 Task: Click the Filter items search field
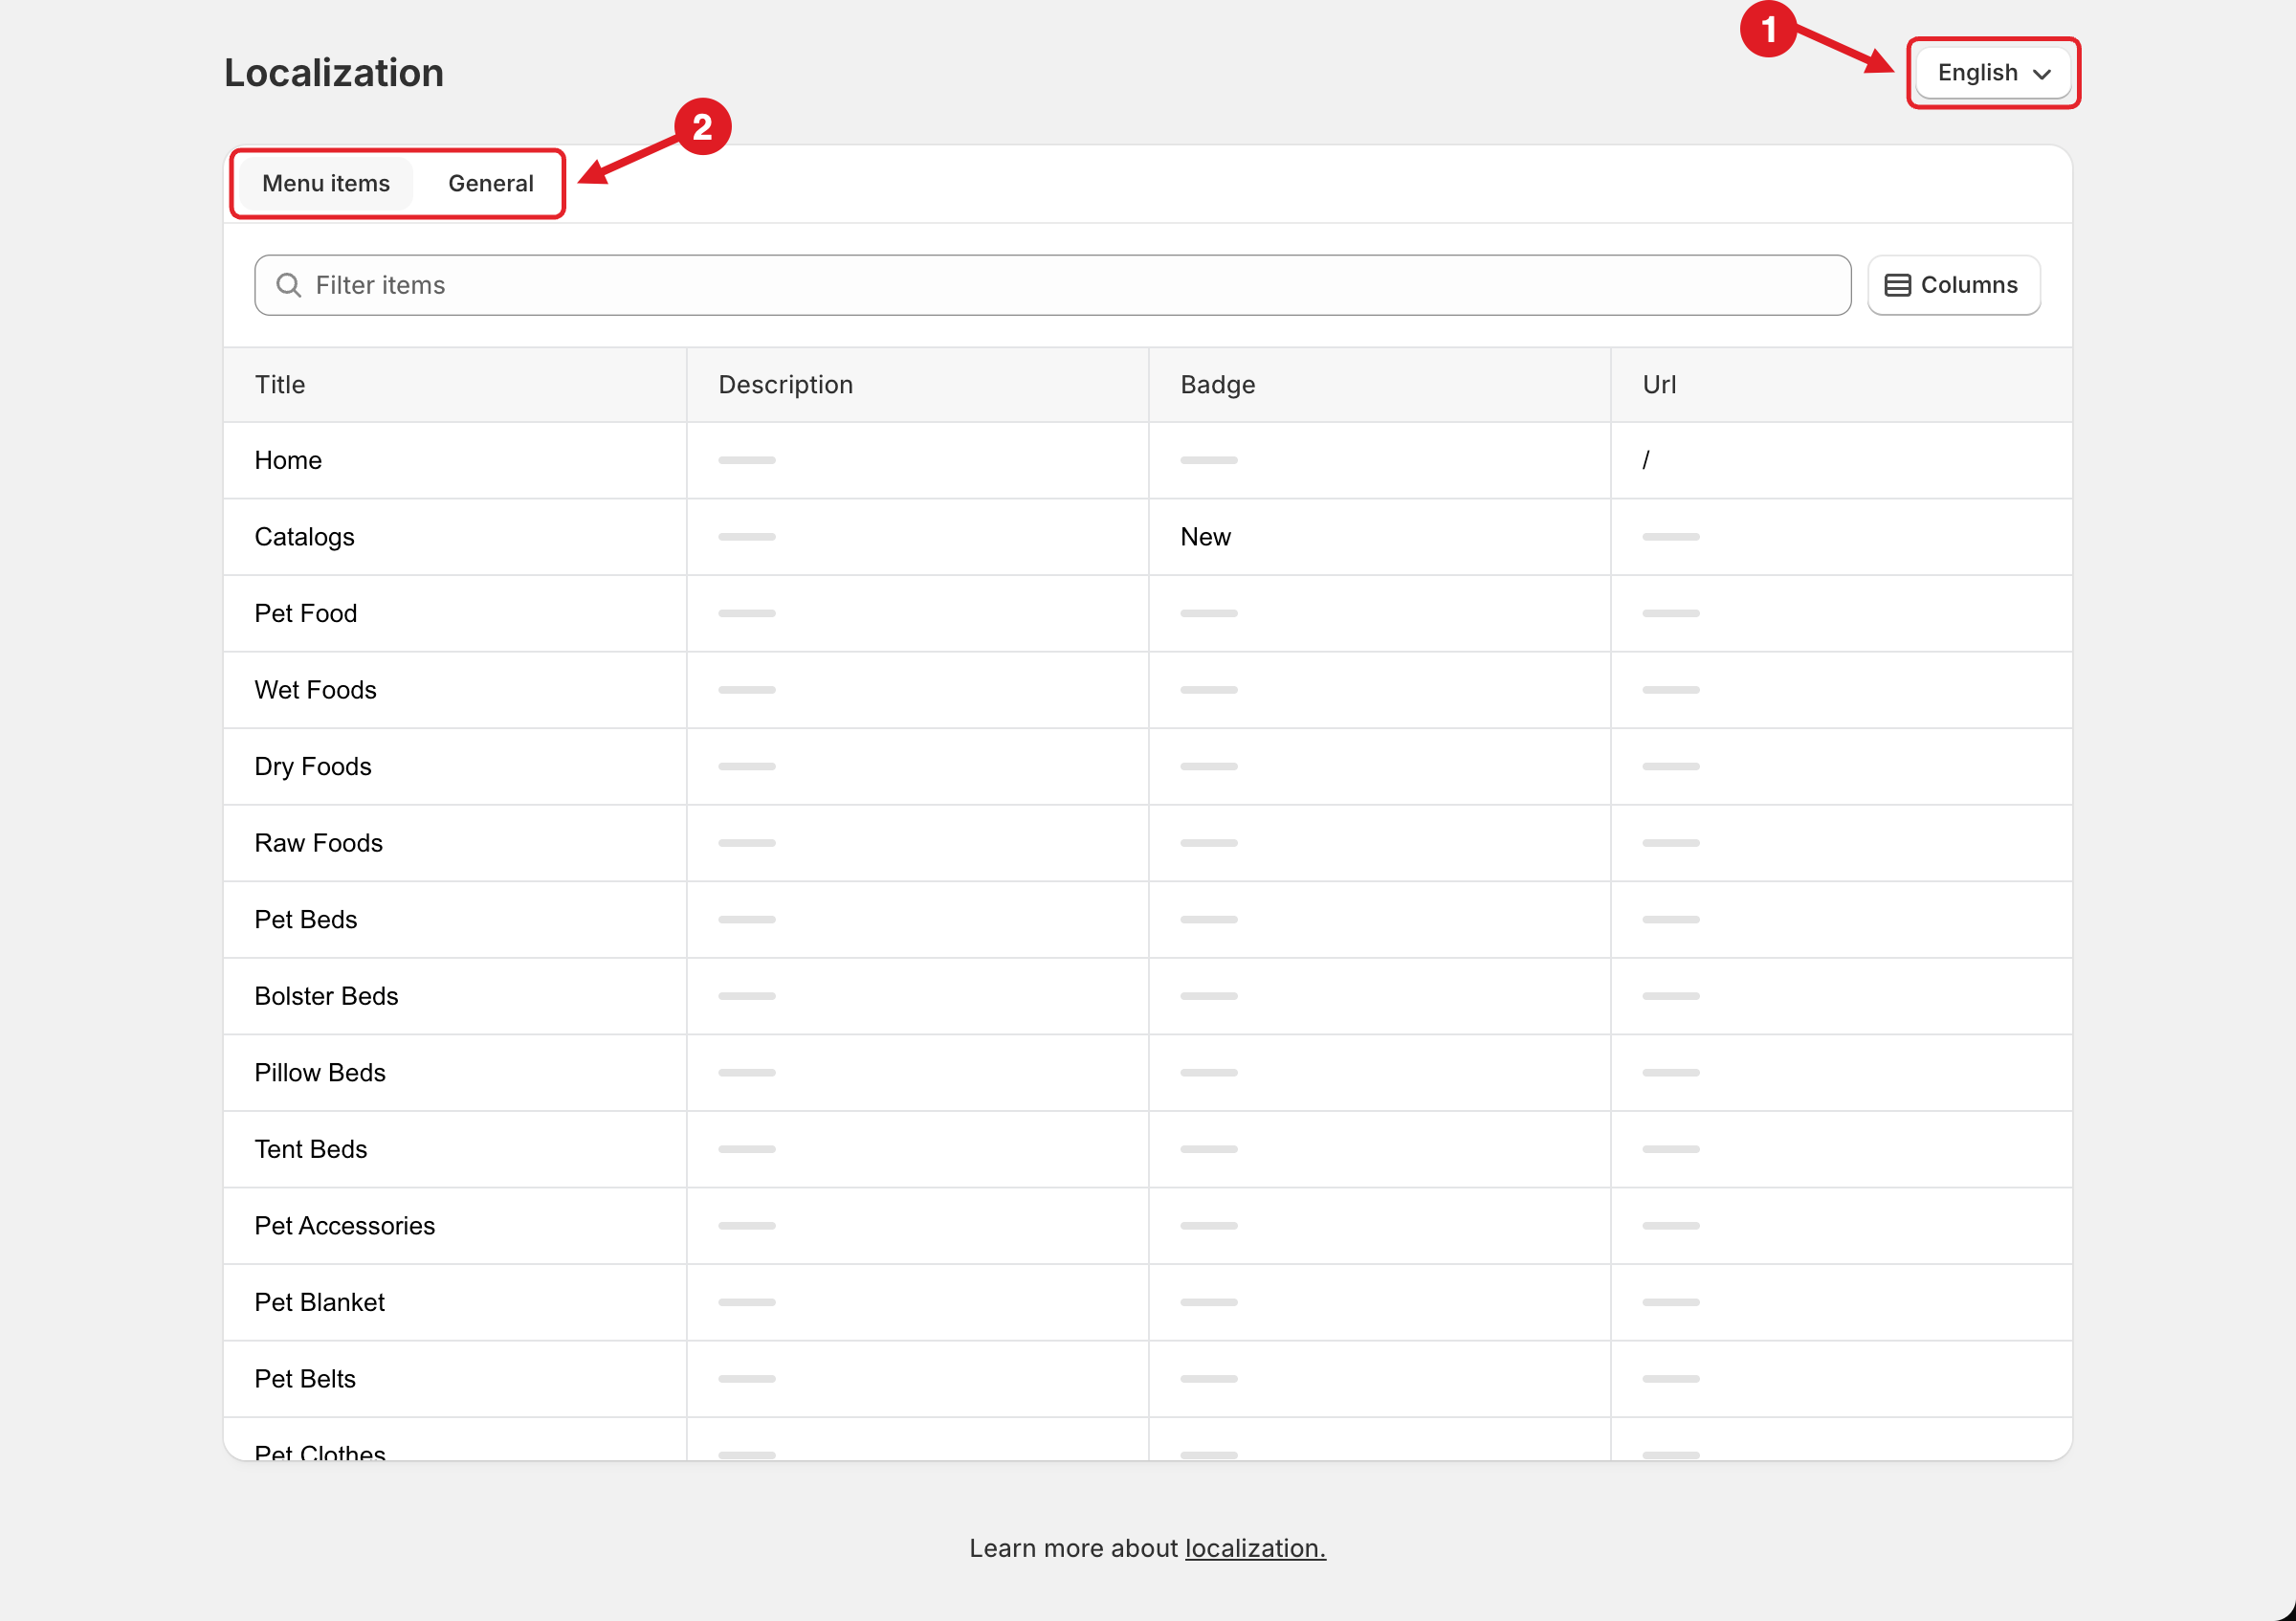point(1052,285)
